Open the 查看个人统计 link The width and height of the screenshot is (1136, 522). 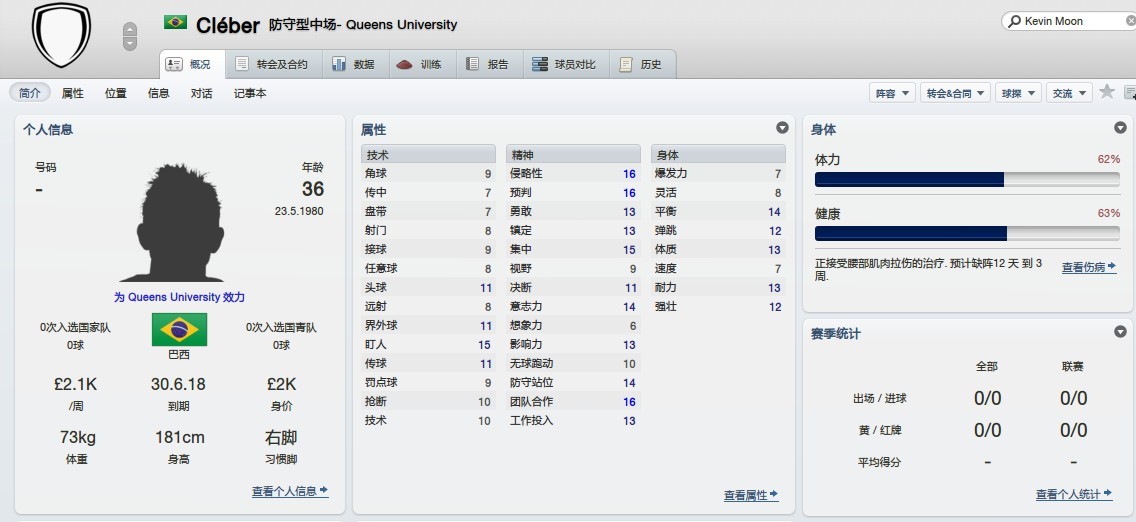pos(1074,494)
